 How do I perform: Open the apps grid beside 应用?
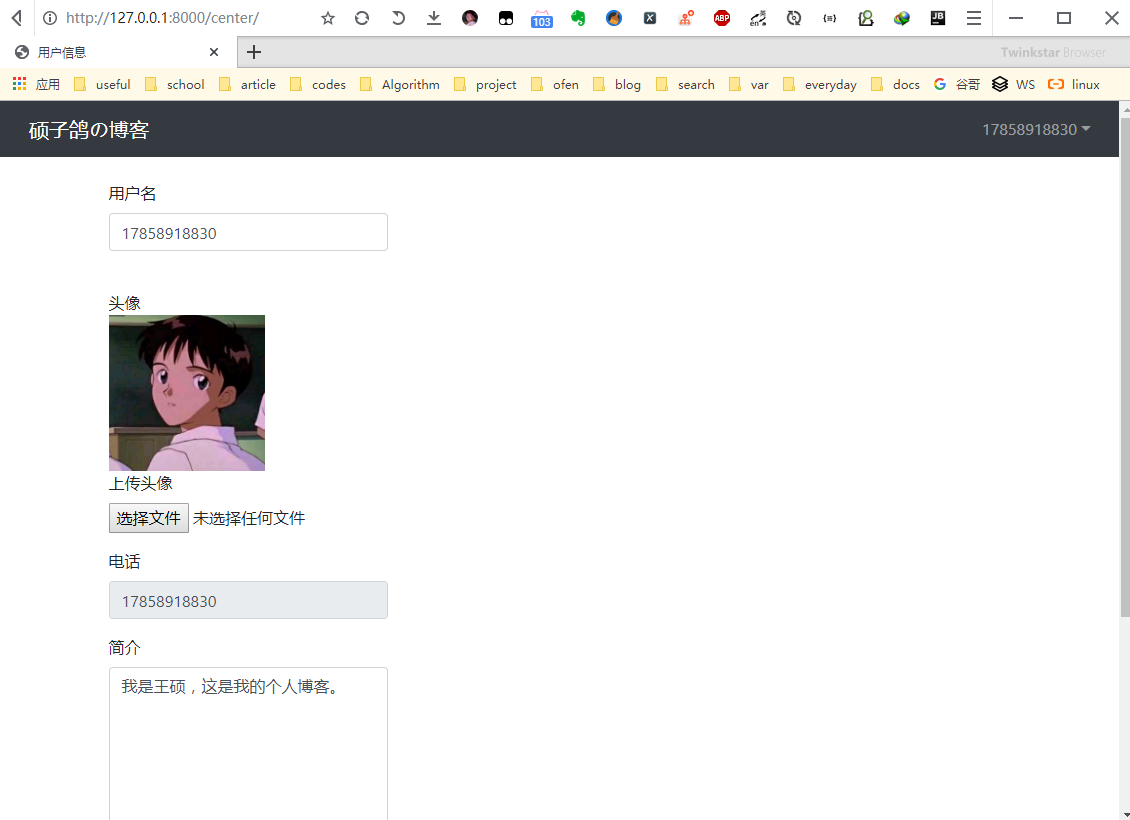18,84
